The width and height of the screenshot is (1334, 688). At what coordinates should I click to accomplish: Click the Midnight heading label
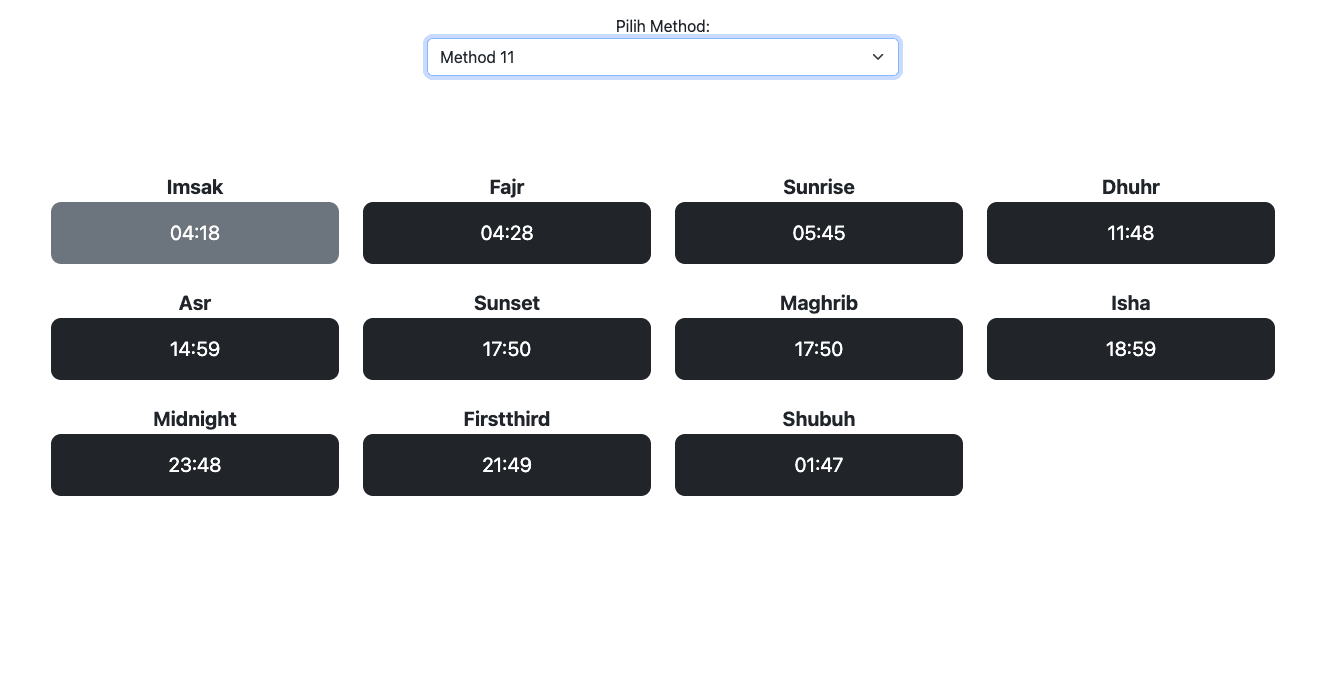coord(195,419)
